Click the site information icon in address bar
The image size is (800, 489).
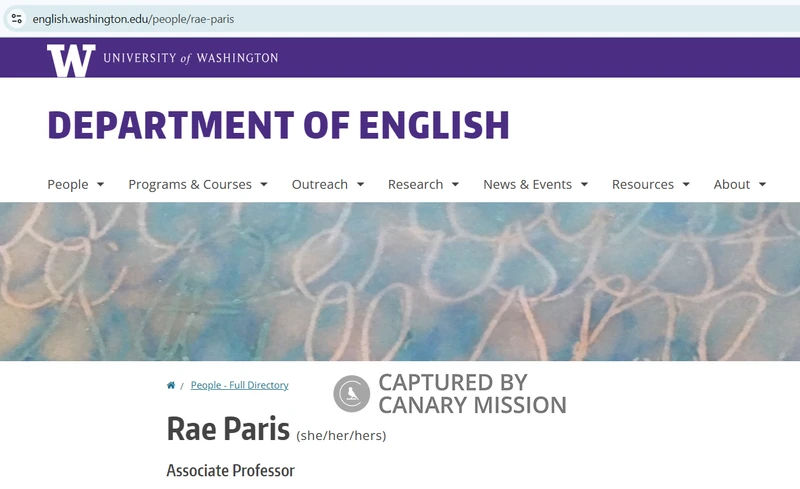click(x=16, y=19)
